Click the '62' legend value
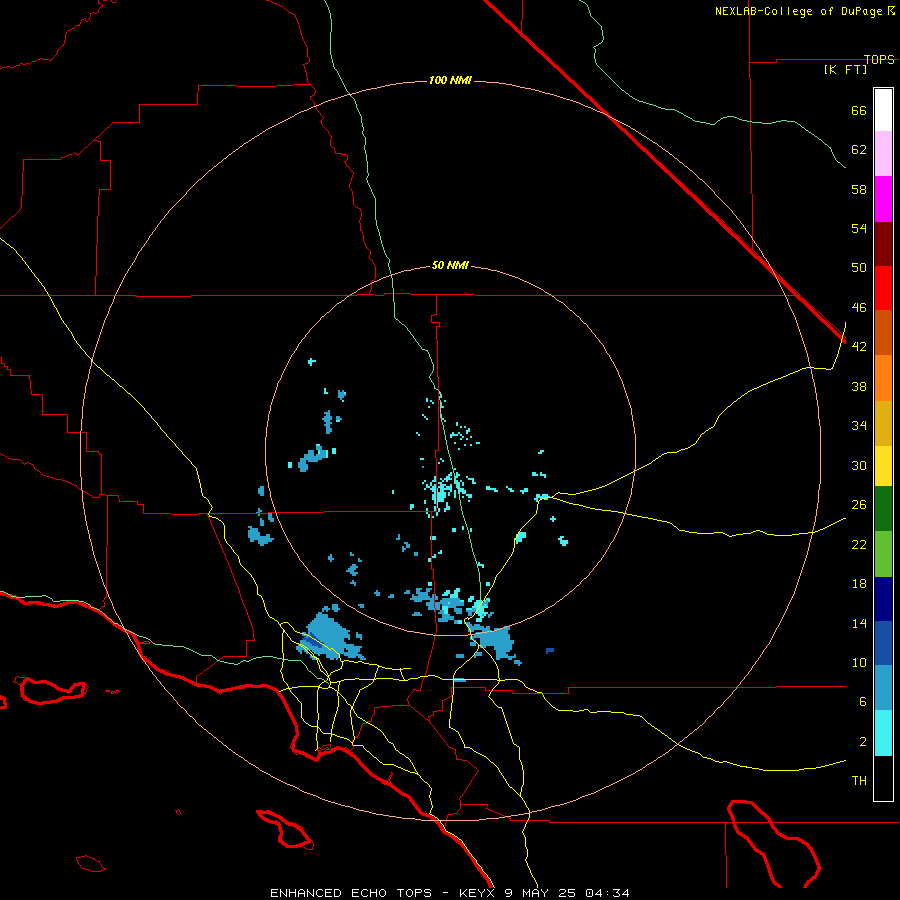This screenshot has width=900, height=900. [x=859, y=150]
